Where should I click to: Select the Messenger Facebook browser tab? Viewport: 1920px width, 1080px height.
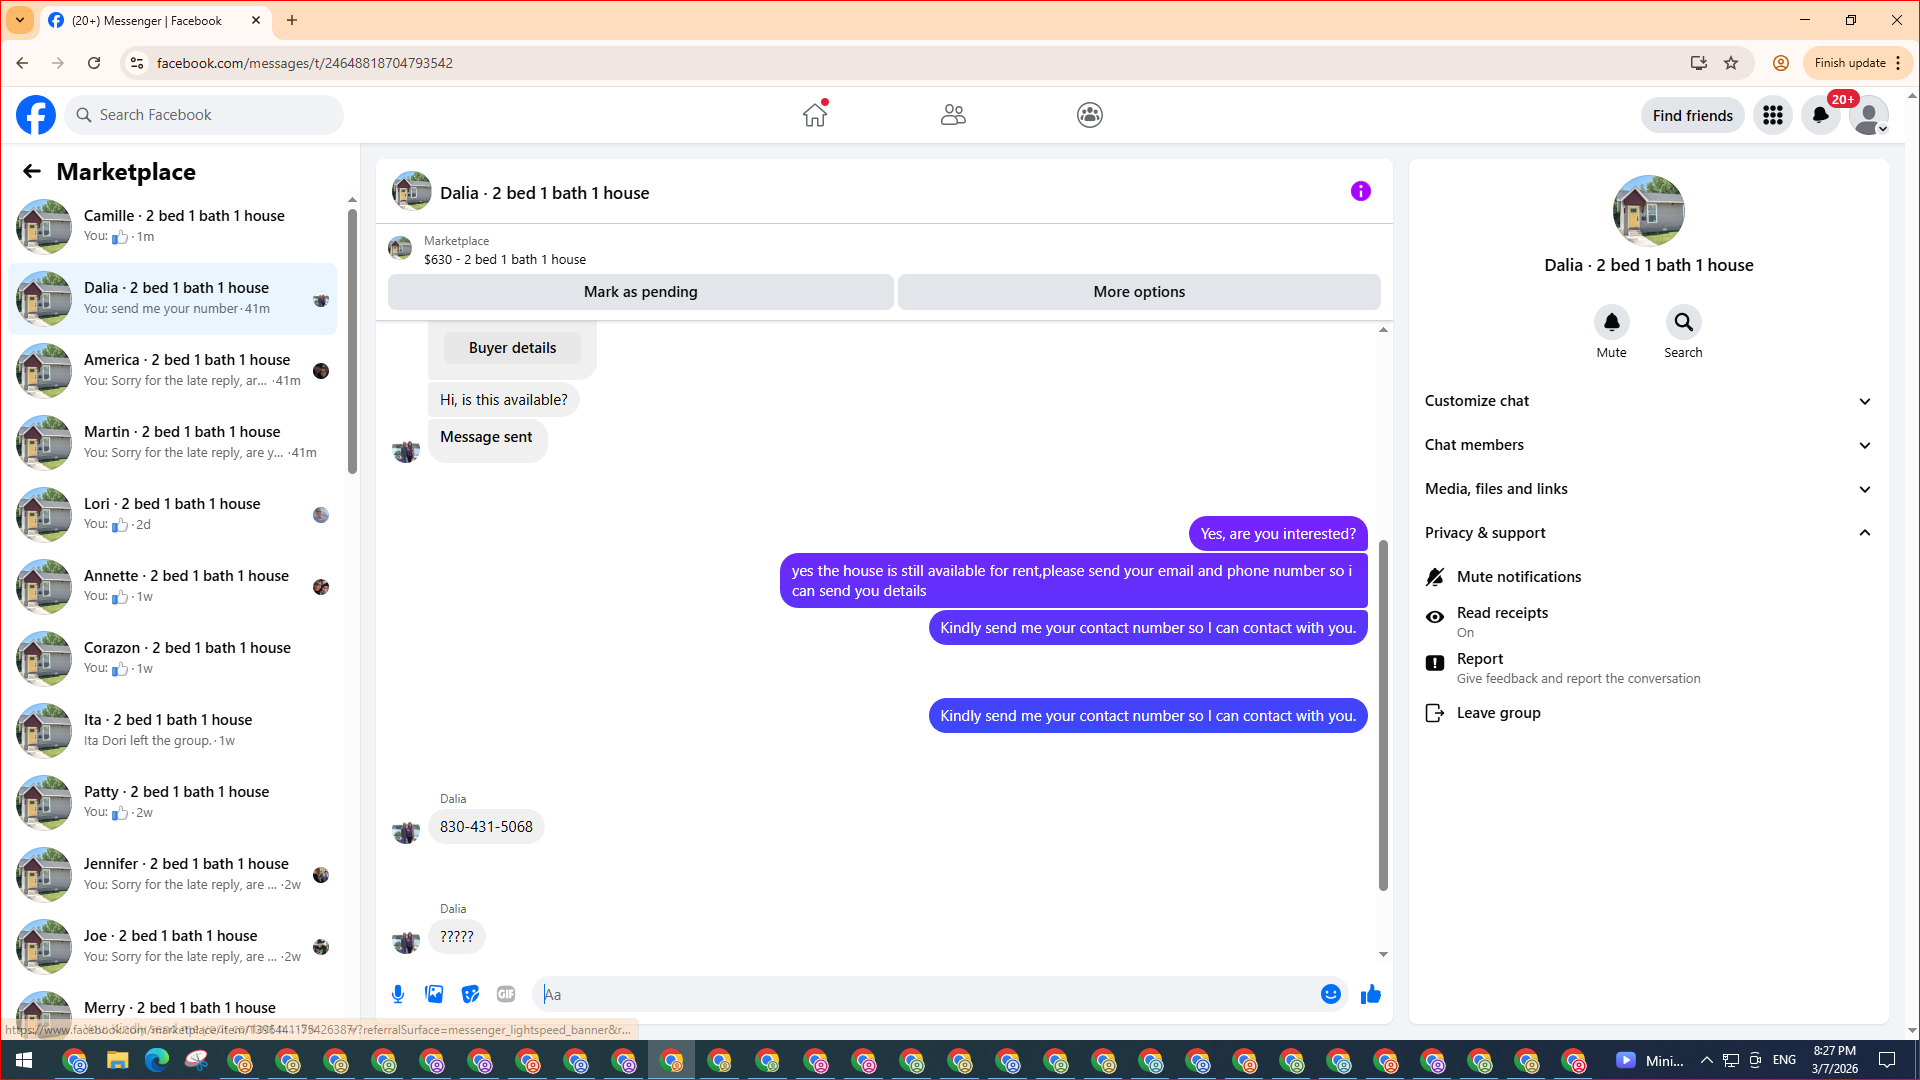pyautogui.click(x=155, y=20)
